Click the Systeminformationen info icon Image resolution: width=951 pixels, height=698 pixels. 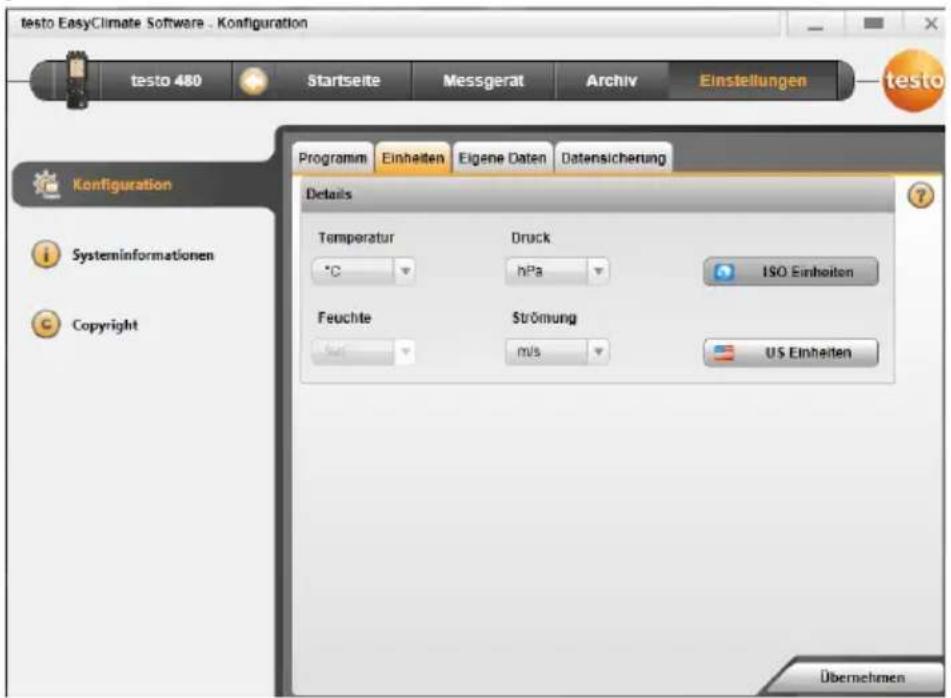pos(45,254)
